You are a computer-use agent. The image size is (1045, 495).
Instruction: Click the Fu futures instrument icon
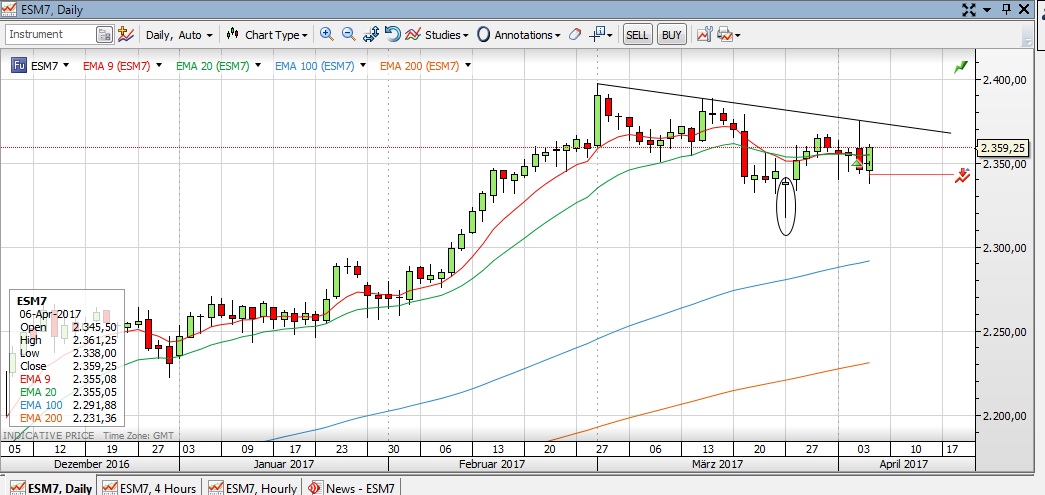click(19, 65)
